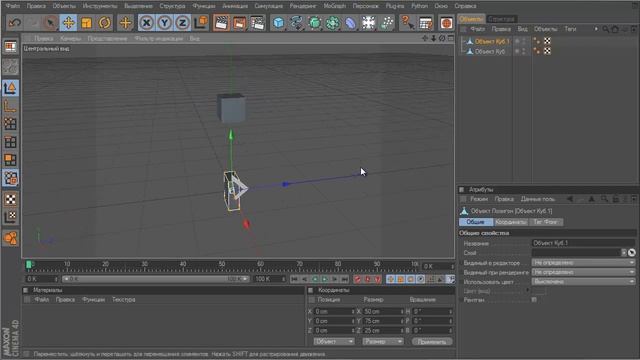Click the Undo arrow icon
640x360 pixels.
coord(15,22)
